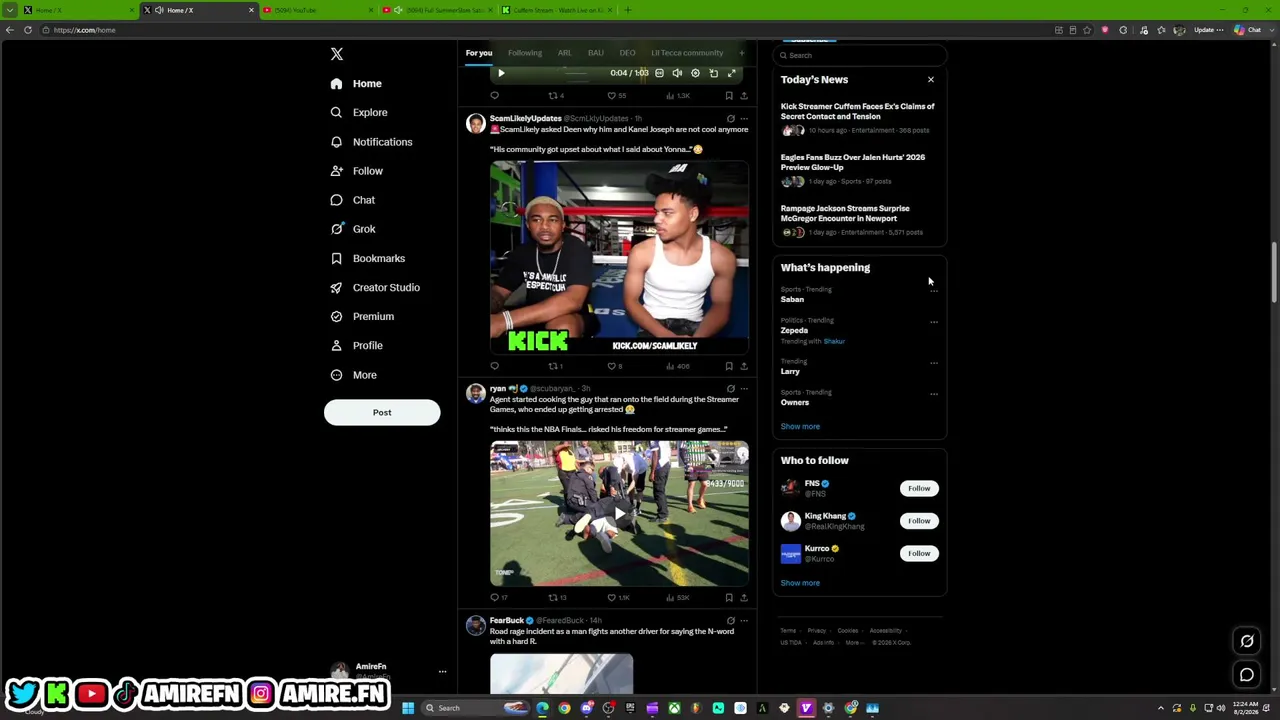This screenshot has width=1280, height=720.
Task: Toggle captions on the video player
Action: point(659,73)
